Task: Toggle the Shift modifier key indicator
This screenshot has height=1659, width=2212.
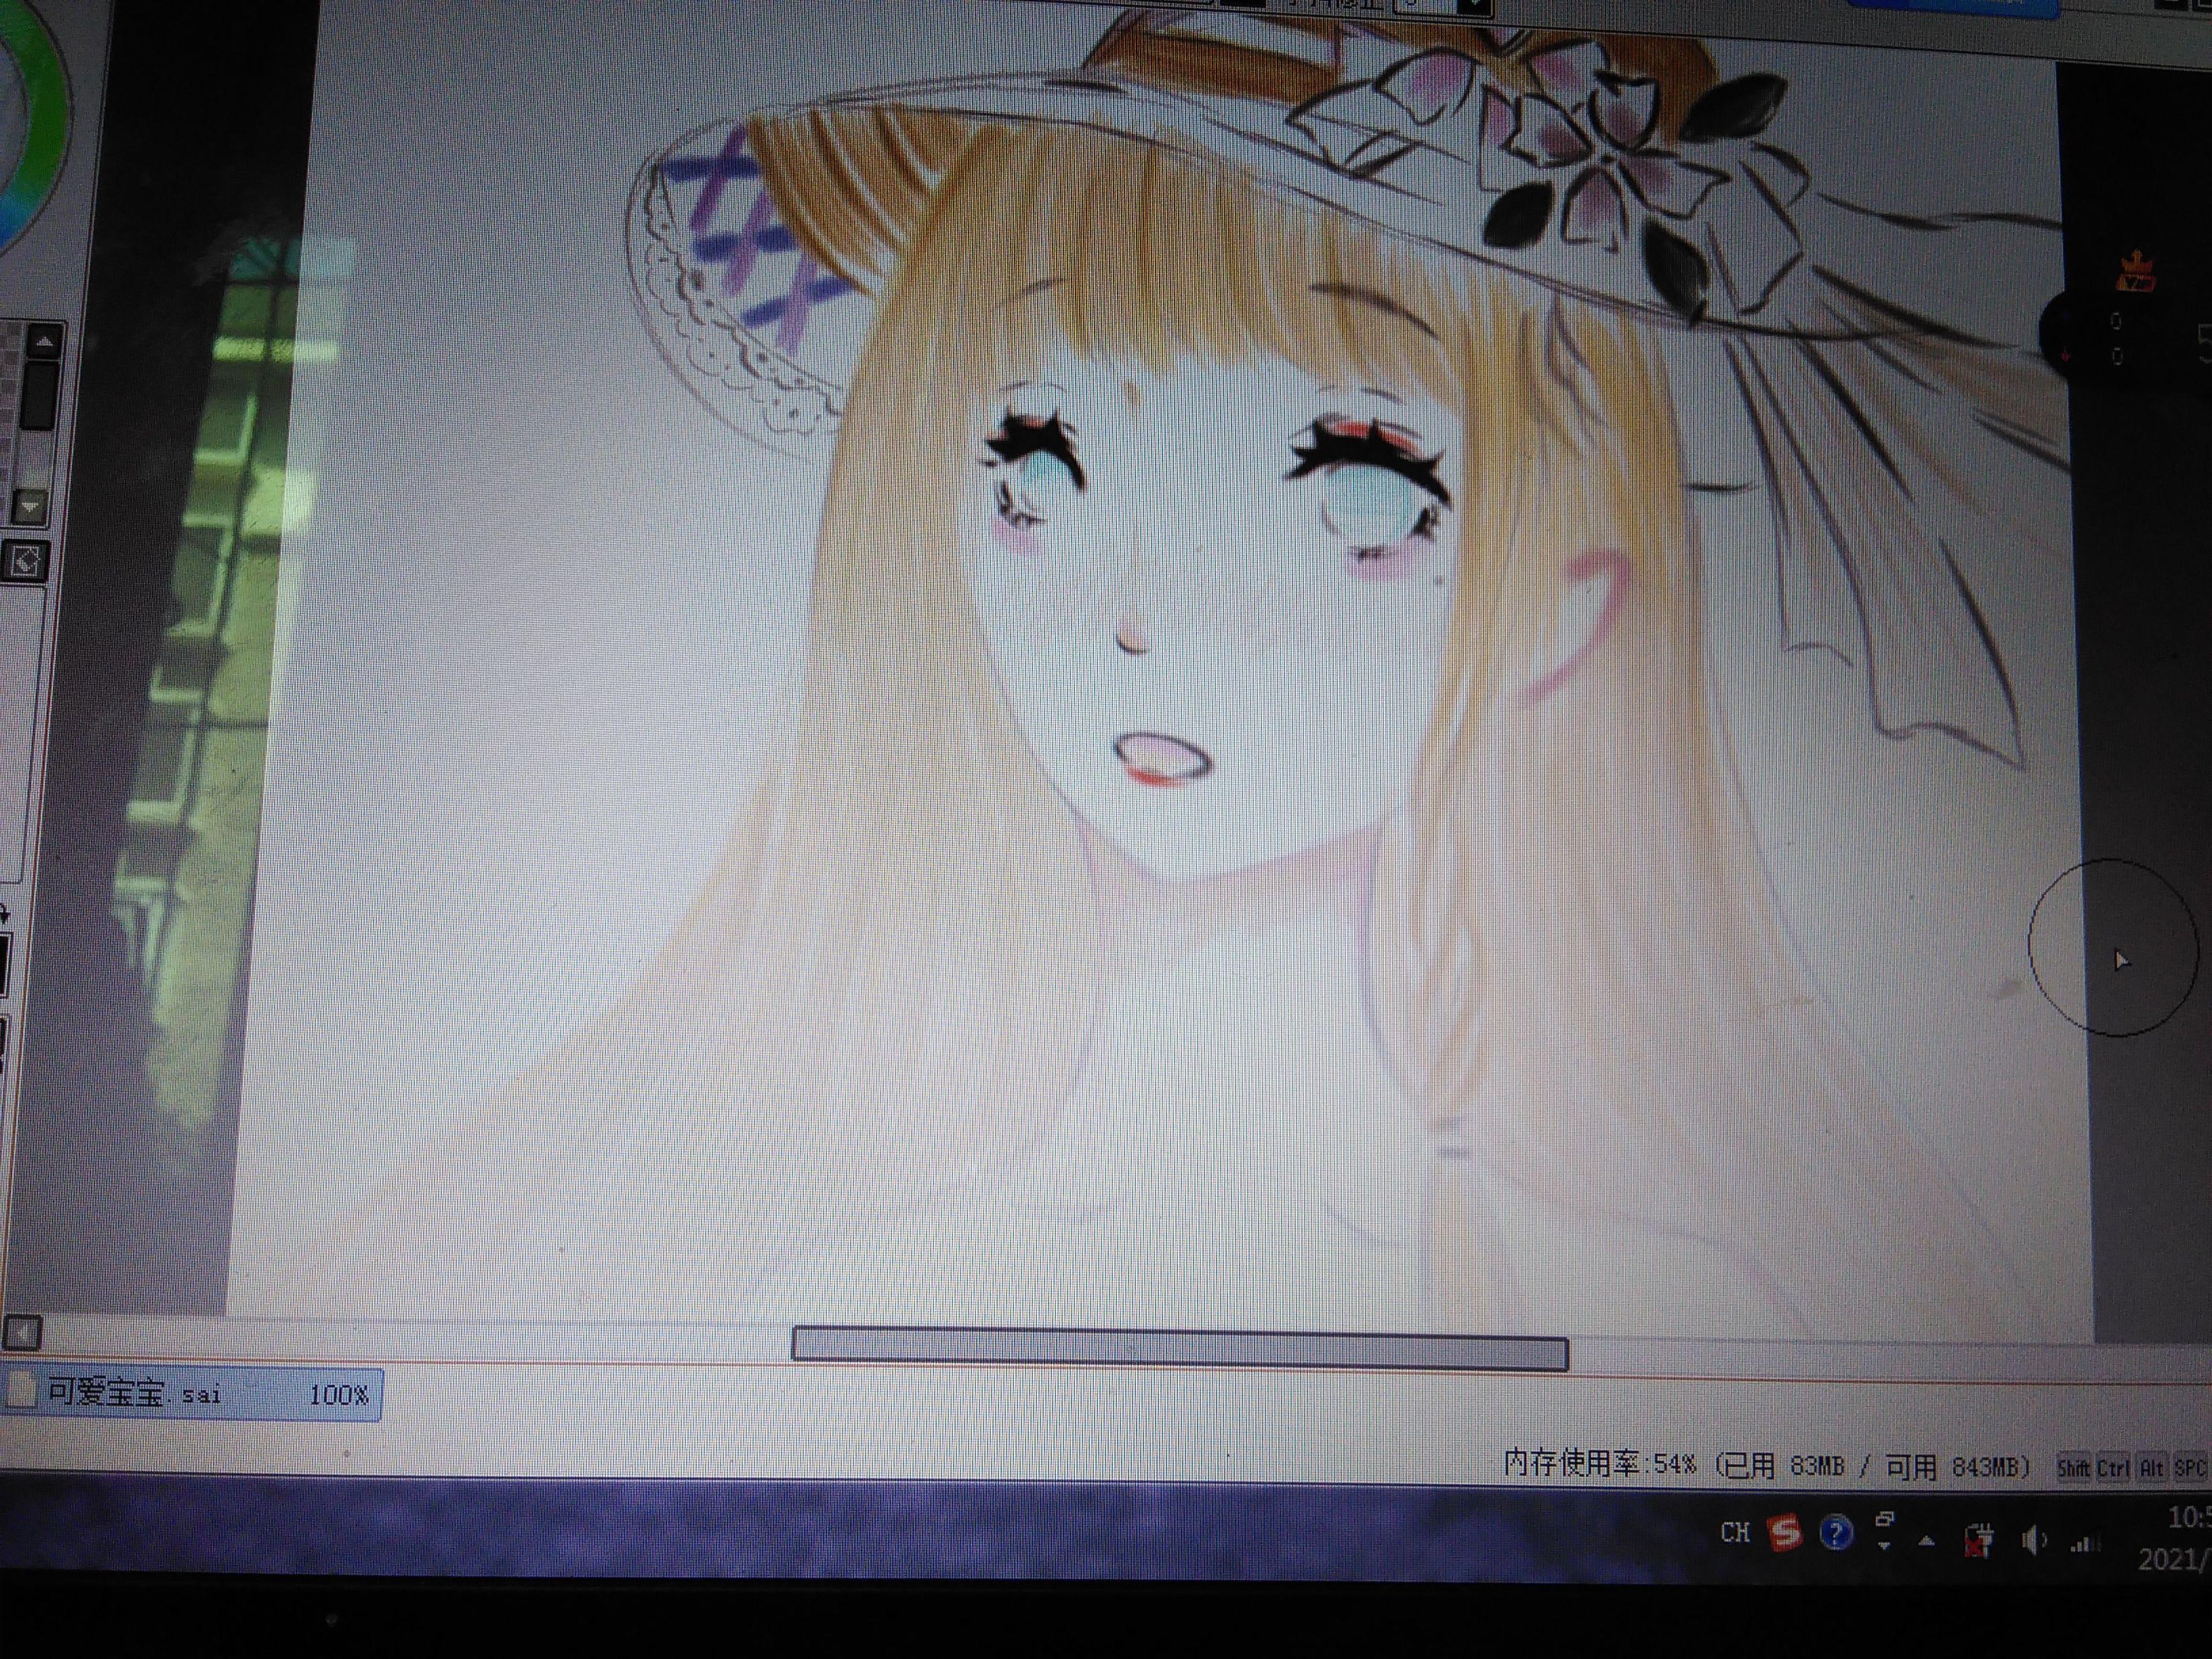Action: (x=2073, y=1468)
